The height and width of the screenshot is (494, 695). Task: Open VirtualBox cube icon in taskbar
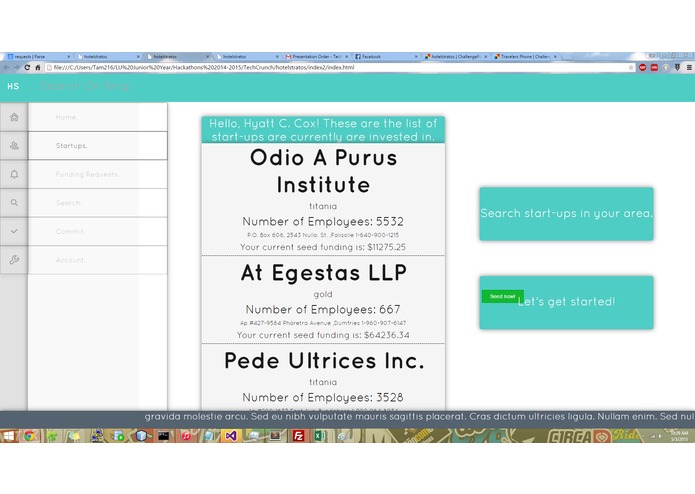(x=141, y=436)
